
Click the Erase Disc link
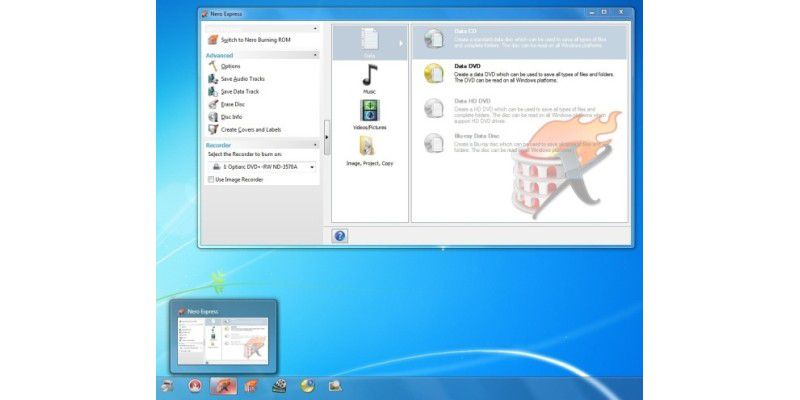point(233,104)
